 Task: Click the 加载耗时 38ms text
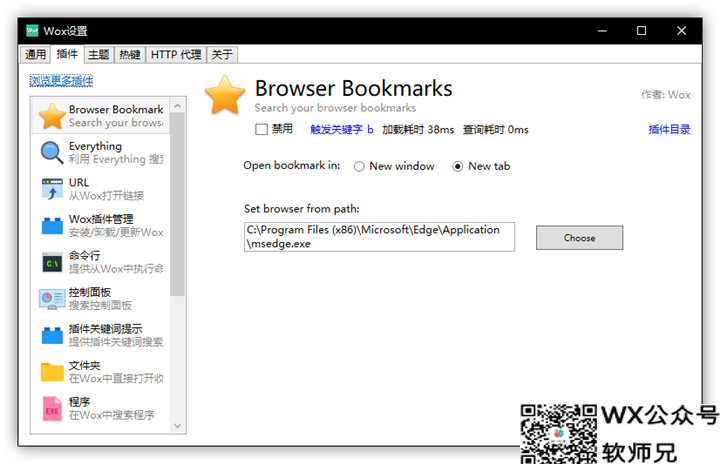point(418,130)
